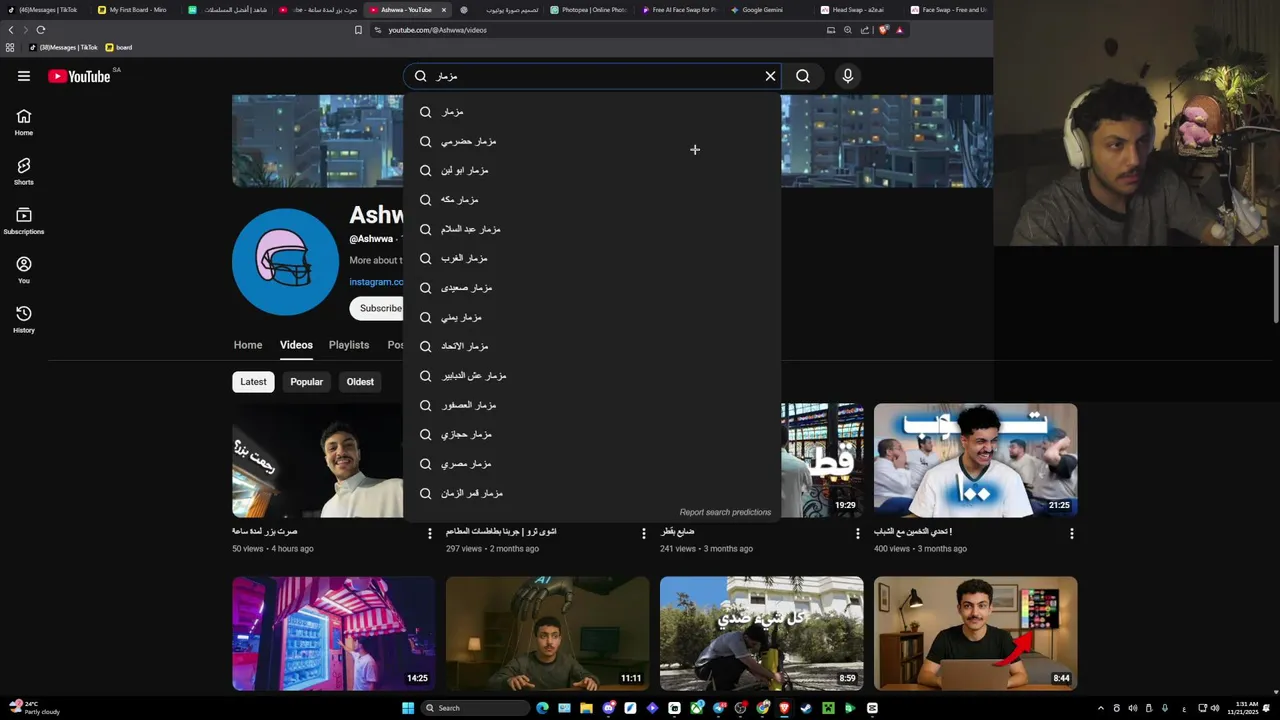Viewport: 1280px width, 720px height.
Task: Select suggestion 'مزمار الاتحاد'
Action: click(592, 346)
